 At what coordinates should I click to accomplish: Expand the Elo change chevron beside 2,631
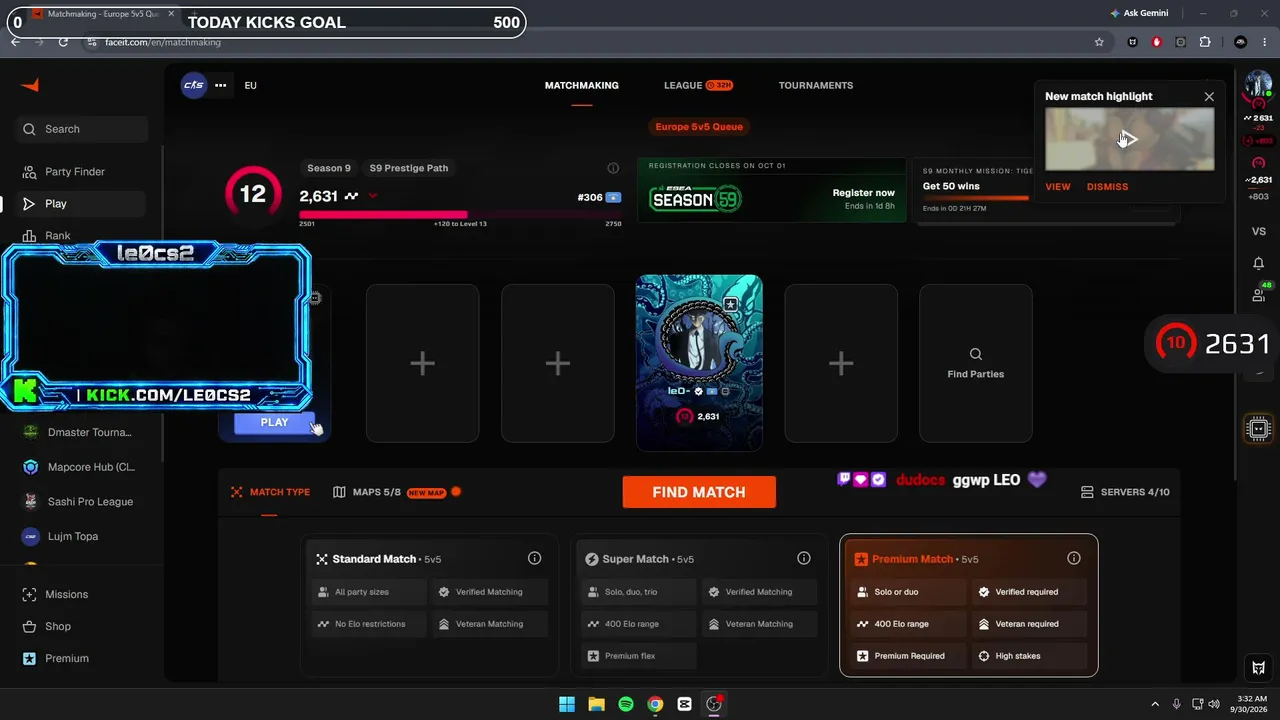click(x=373, y=196)
